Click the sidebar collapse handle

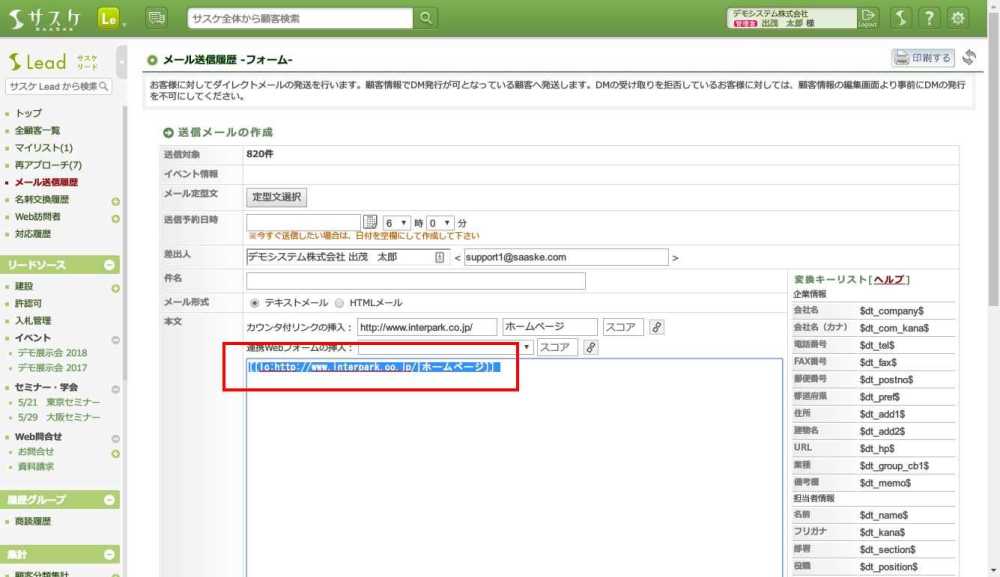[122, 62]
